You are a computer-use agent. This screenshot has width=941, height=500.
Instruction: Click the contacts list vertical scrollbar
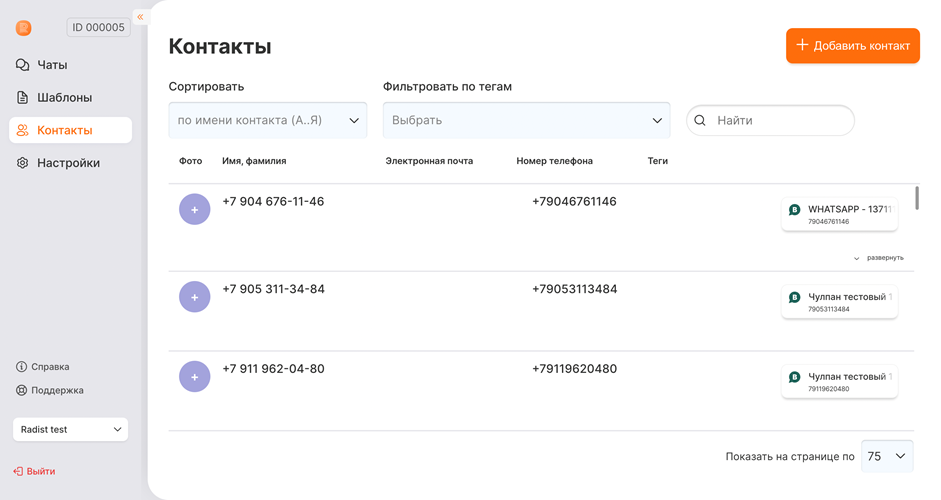tap(917, 198)
